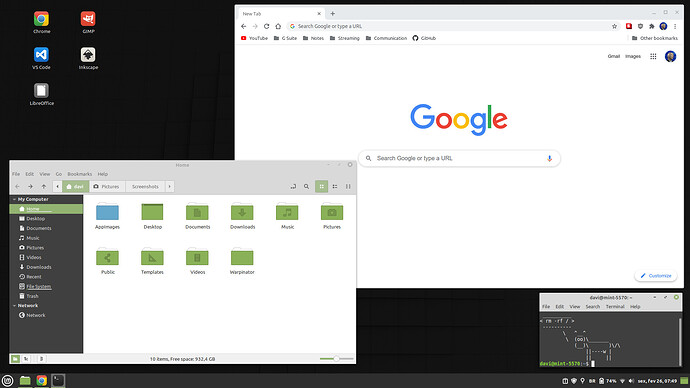Bookmark this page with the star icon

614,26
